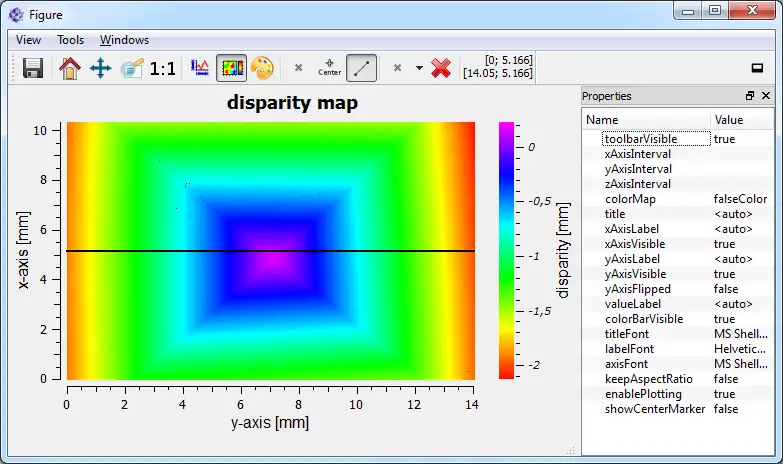Click the 'x-axis [mm]' axis label

pyautogui.click(x=23, y=250)
